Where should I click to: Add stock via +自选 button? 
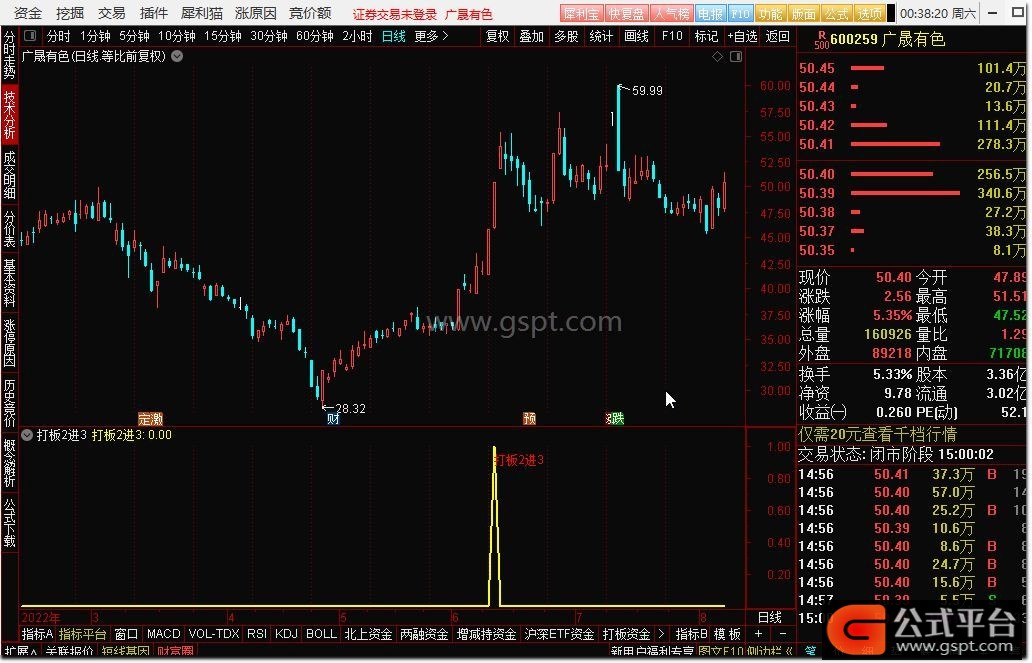(x=742, y=36)
